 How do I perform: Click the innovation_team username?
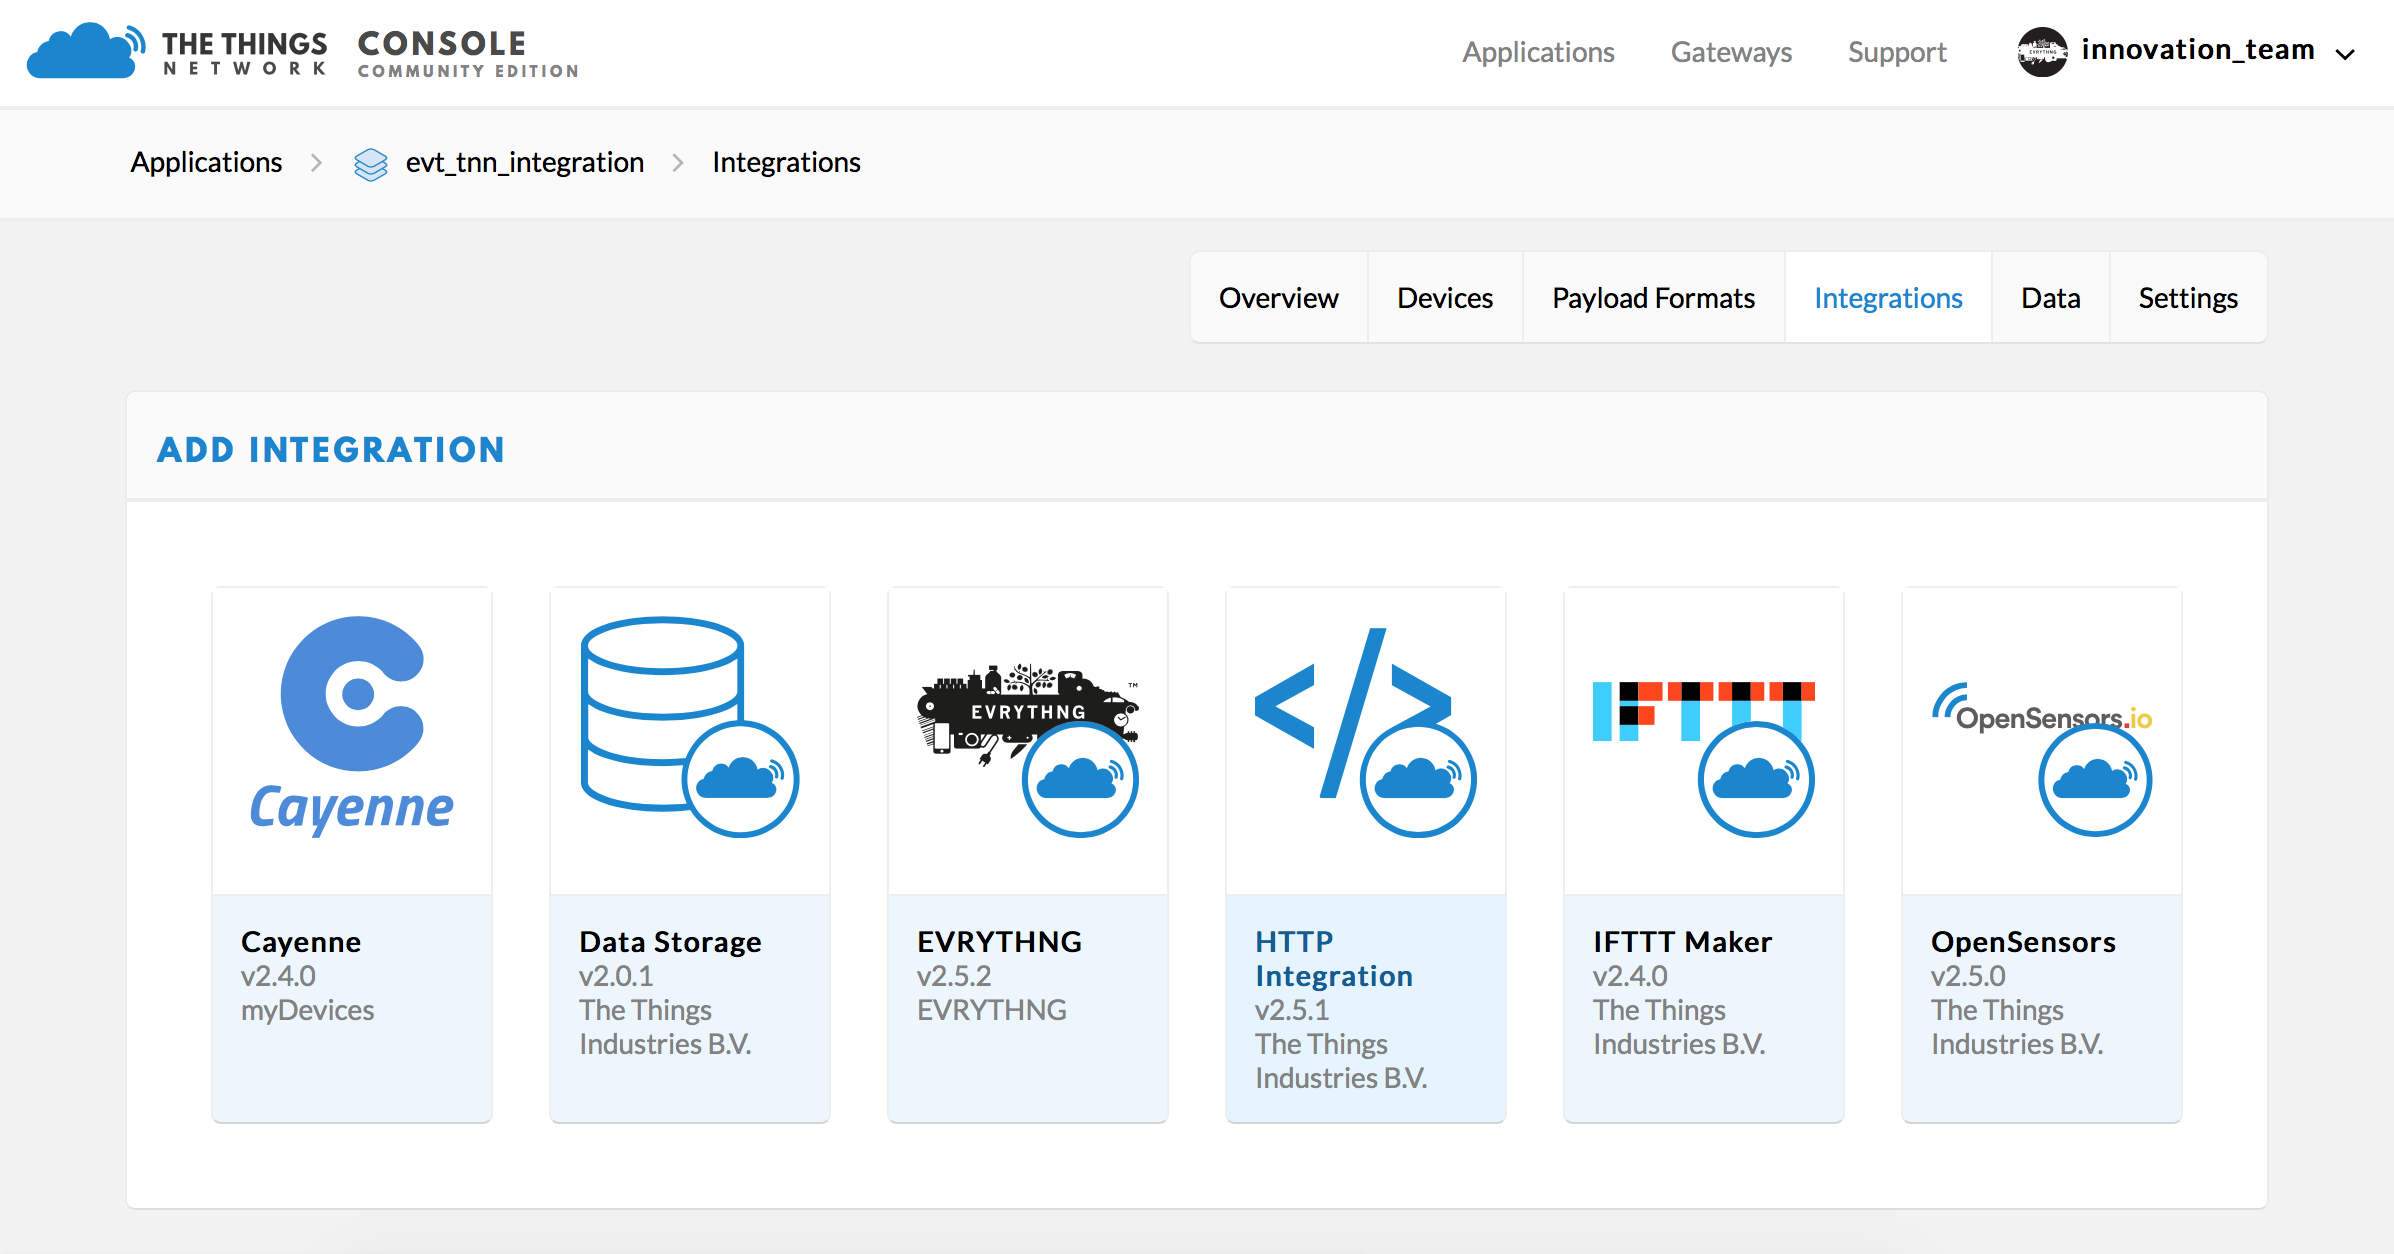click(x=2198, y=50)
